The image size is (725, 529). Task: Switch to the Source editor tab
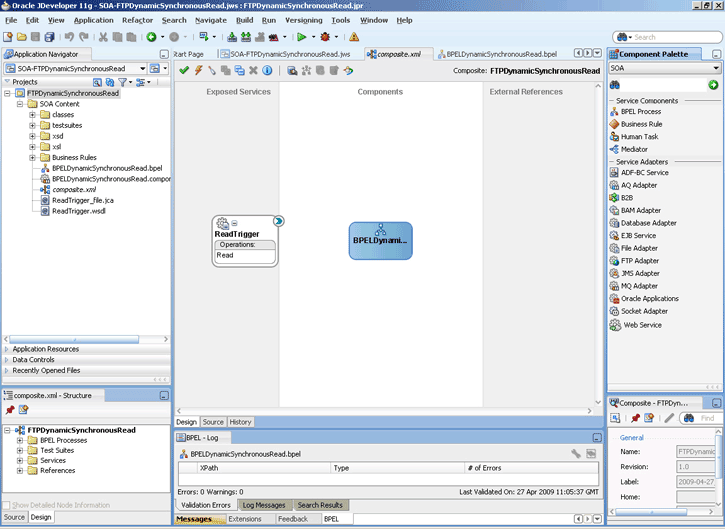(x=214, y=422)
